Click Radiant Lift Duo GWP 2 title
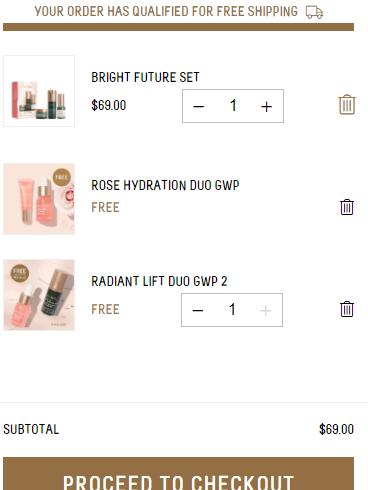Viewport: 368px width, 490px height. pos(159,281)
